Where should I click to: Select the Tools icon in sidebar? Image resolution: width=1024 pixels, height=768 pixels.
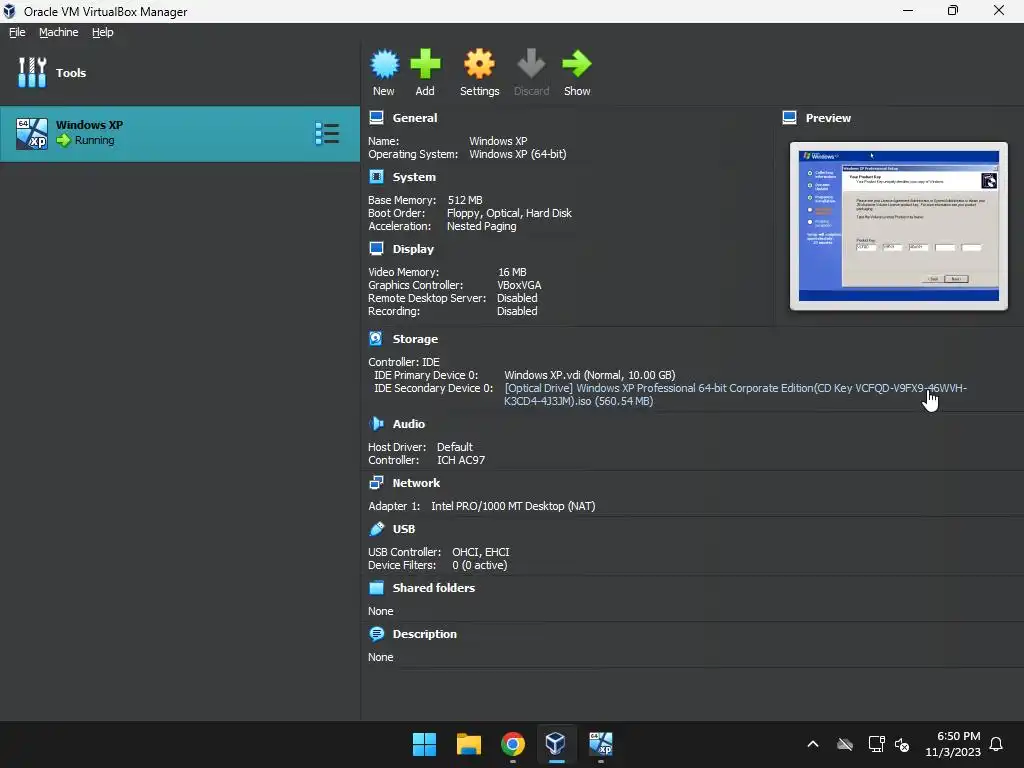(x=32, y=72)
